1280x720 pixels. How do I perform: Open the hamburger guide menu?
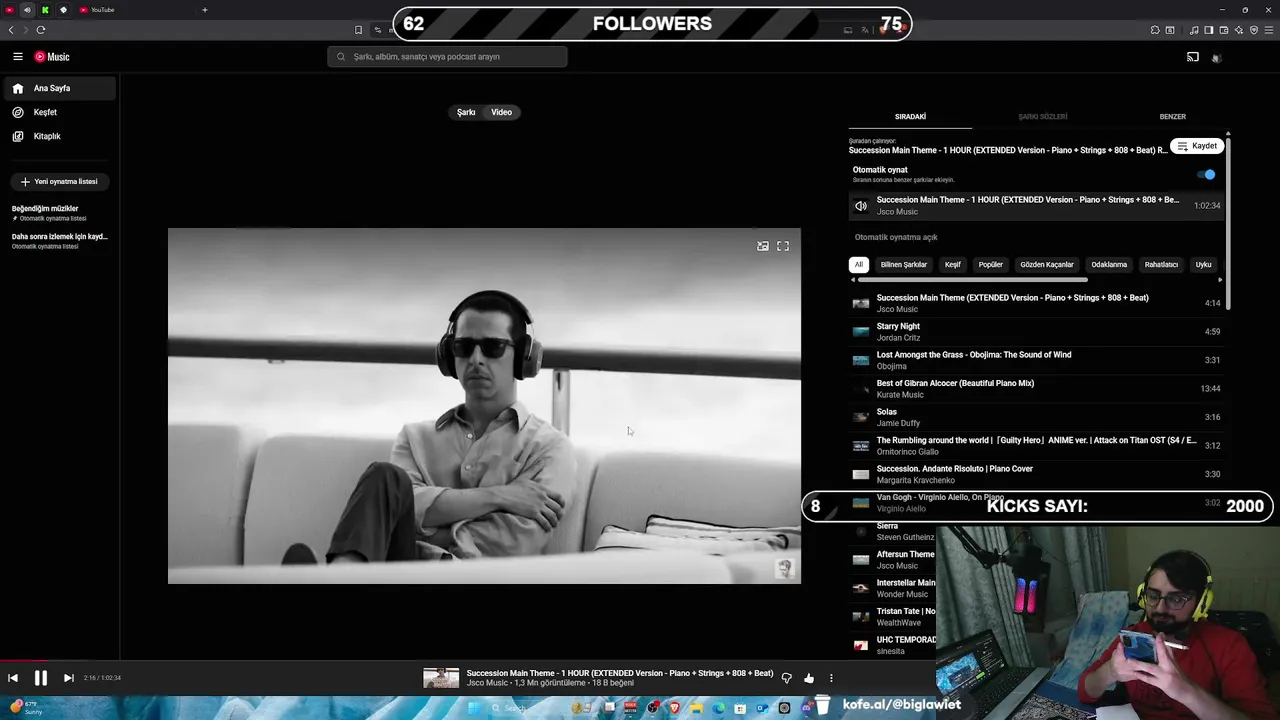pos(18,57)
